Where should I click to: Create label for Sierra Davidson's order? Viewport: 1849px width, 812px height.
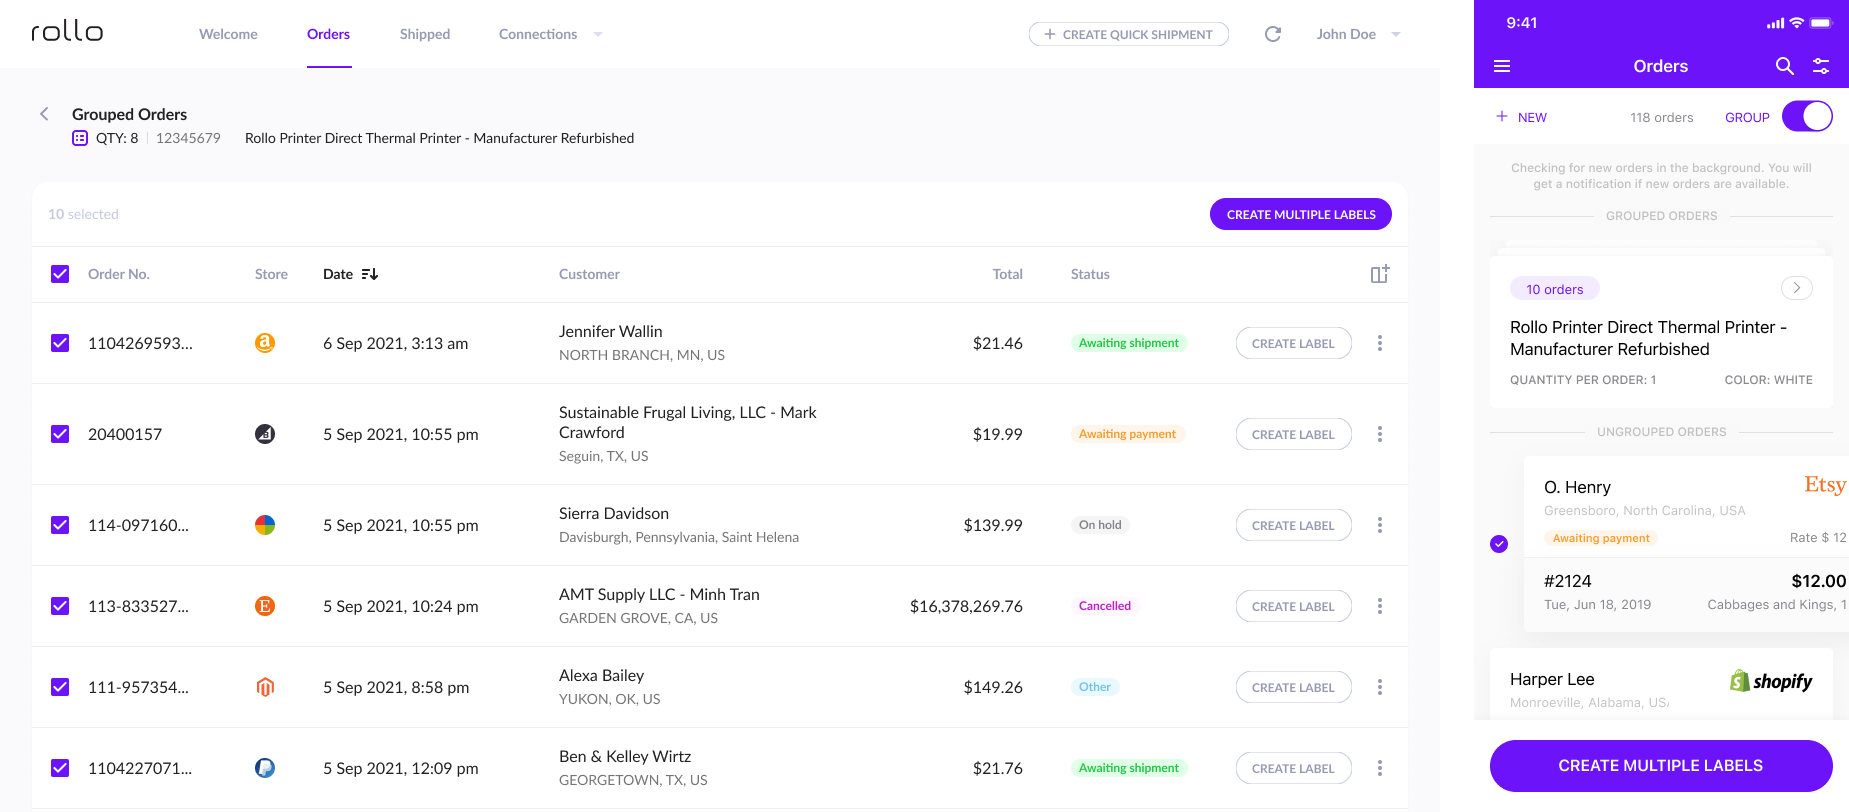pyautogui.click(x=1292, y=525)
